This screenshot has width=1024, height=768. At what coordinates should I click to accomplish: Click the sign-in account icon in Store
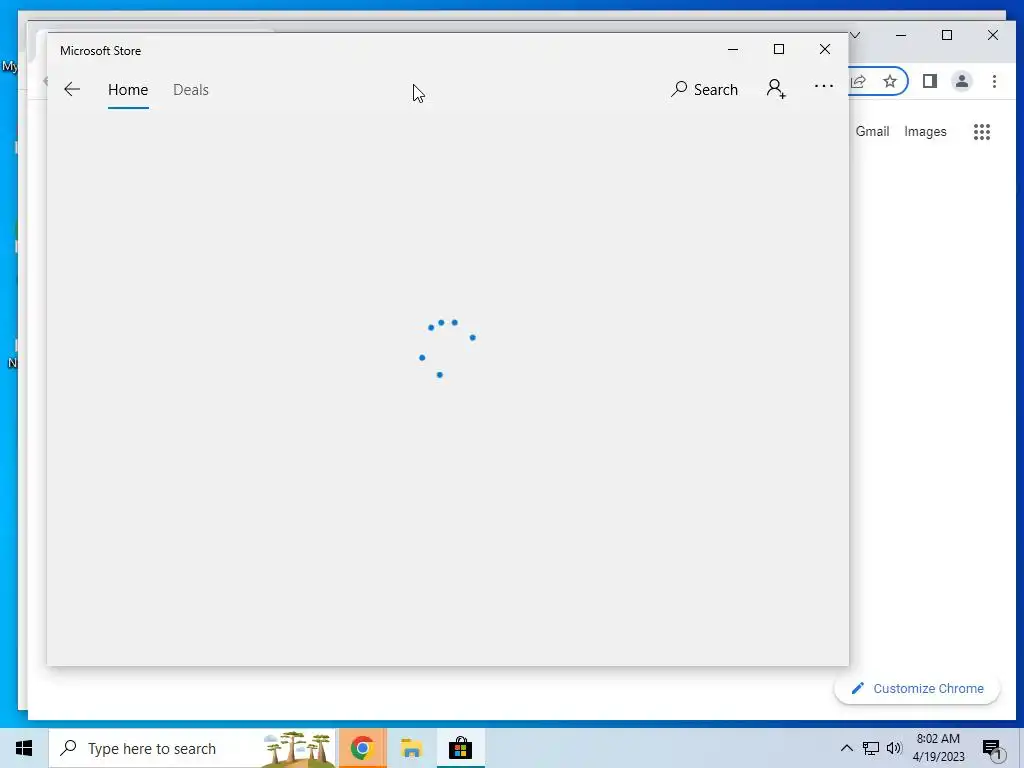pyautogui.click(x=776, y=89)
